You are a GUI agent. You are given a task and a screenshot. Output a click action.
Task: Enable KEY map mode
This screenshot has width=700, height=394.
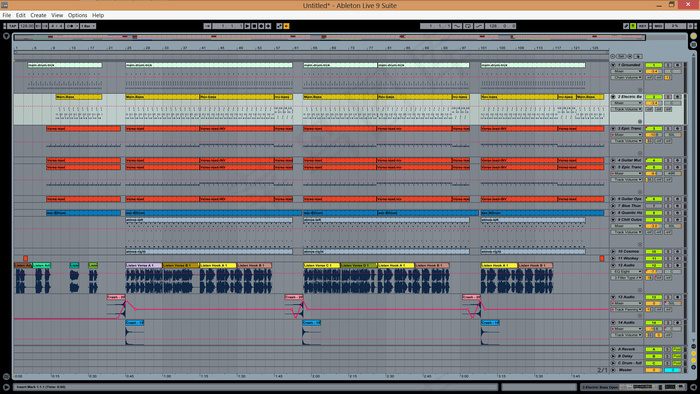click(x=642, y=26)
